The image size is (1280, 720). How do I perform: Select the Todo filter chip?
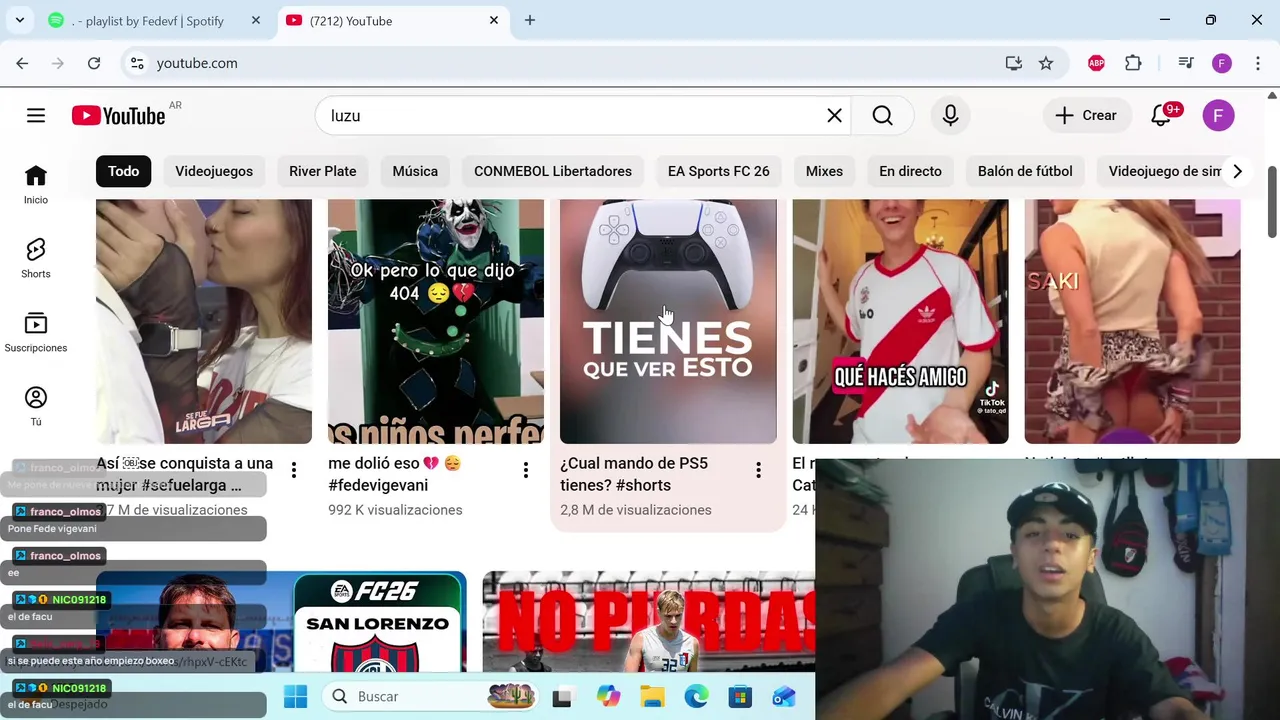pos(124,171)
